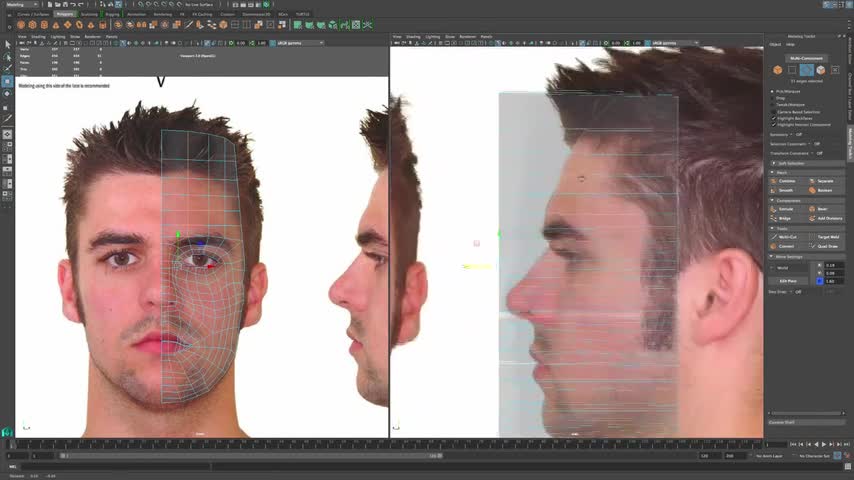Create a polygon torus from shelf
854x480 pixels.
click(x=79, y=25)
